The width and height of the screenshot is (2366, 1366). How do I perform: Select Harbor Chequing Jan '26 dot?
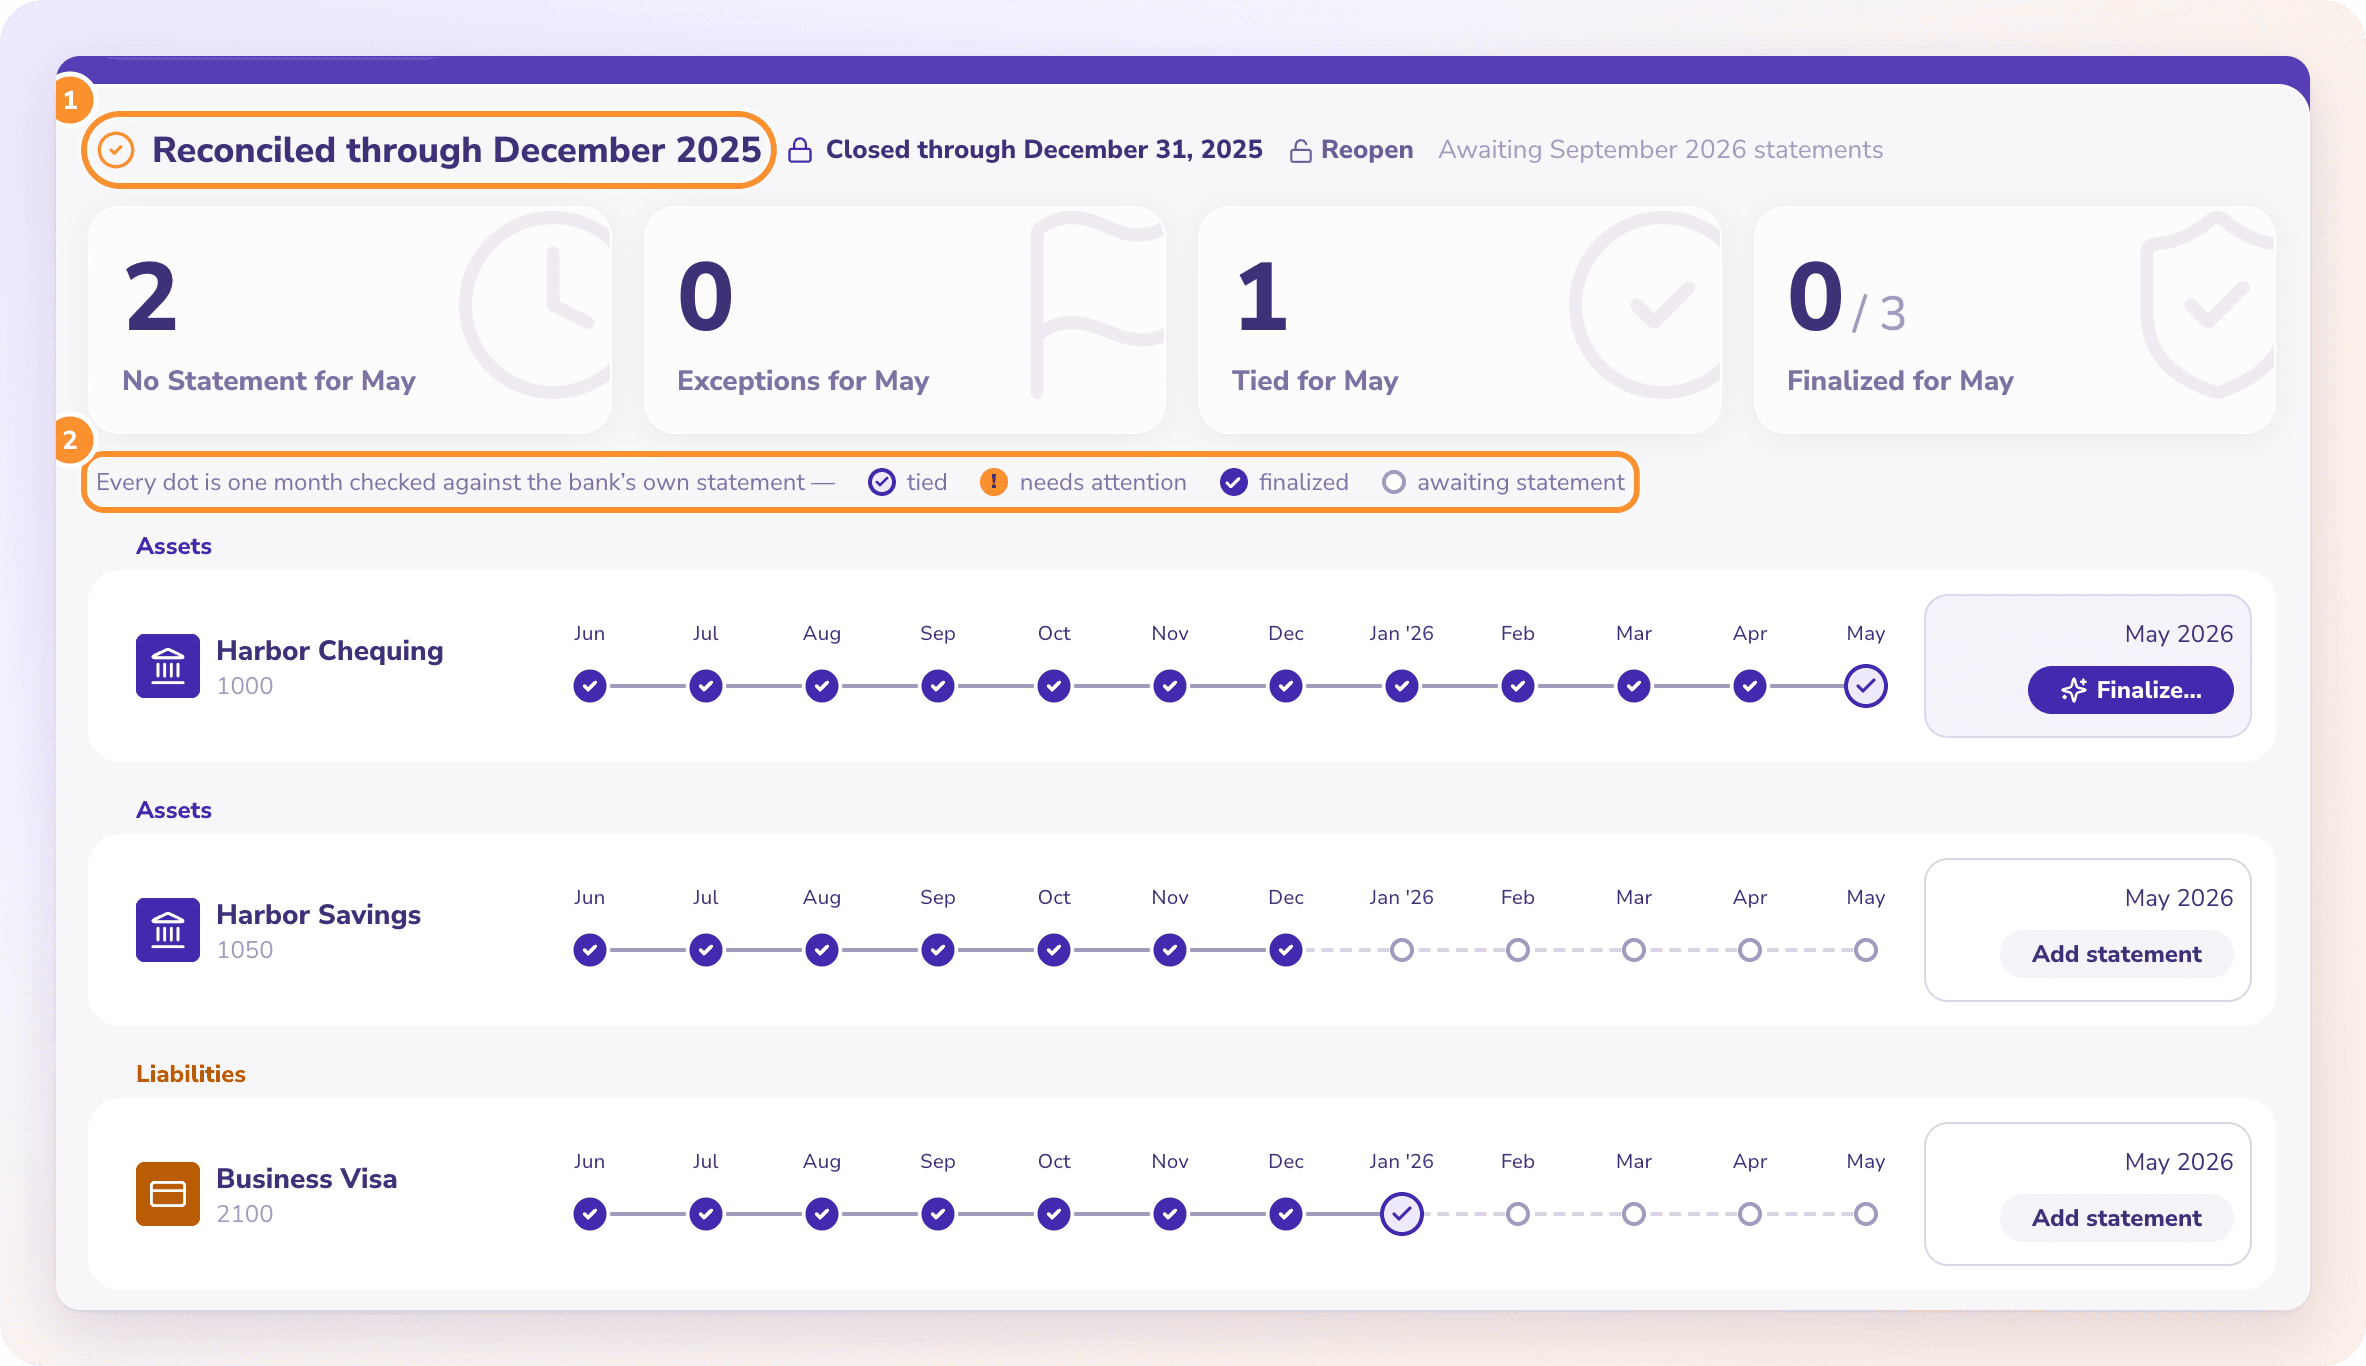(1402, 686)
